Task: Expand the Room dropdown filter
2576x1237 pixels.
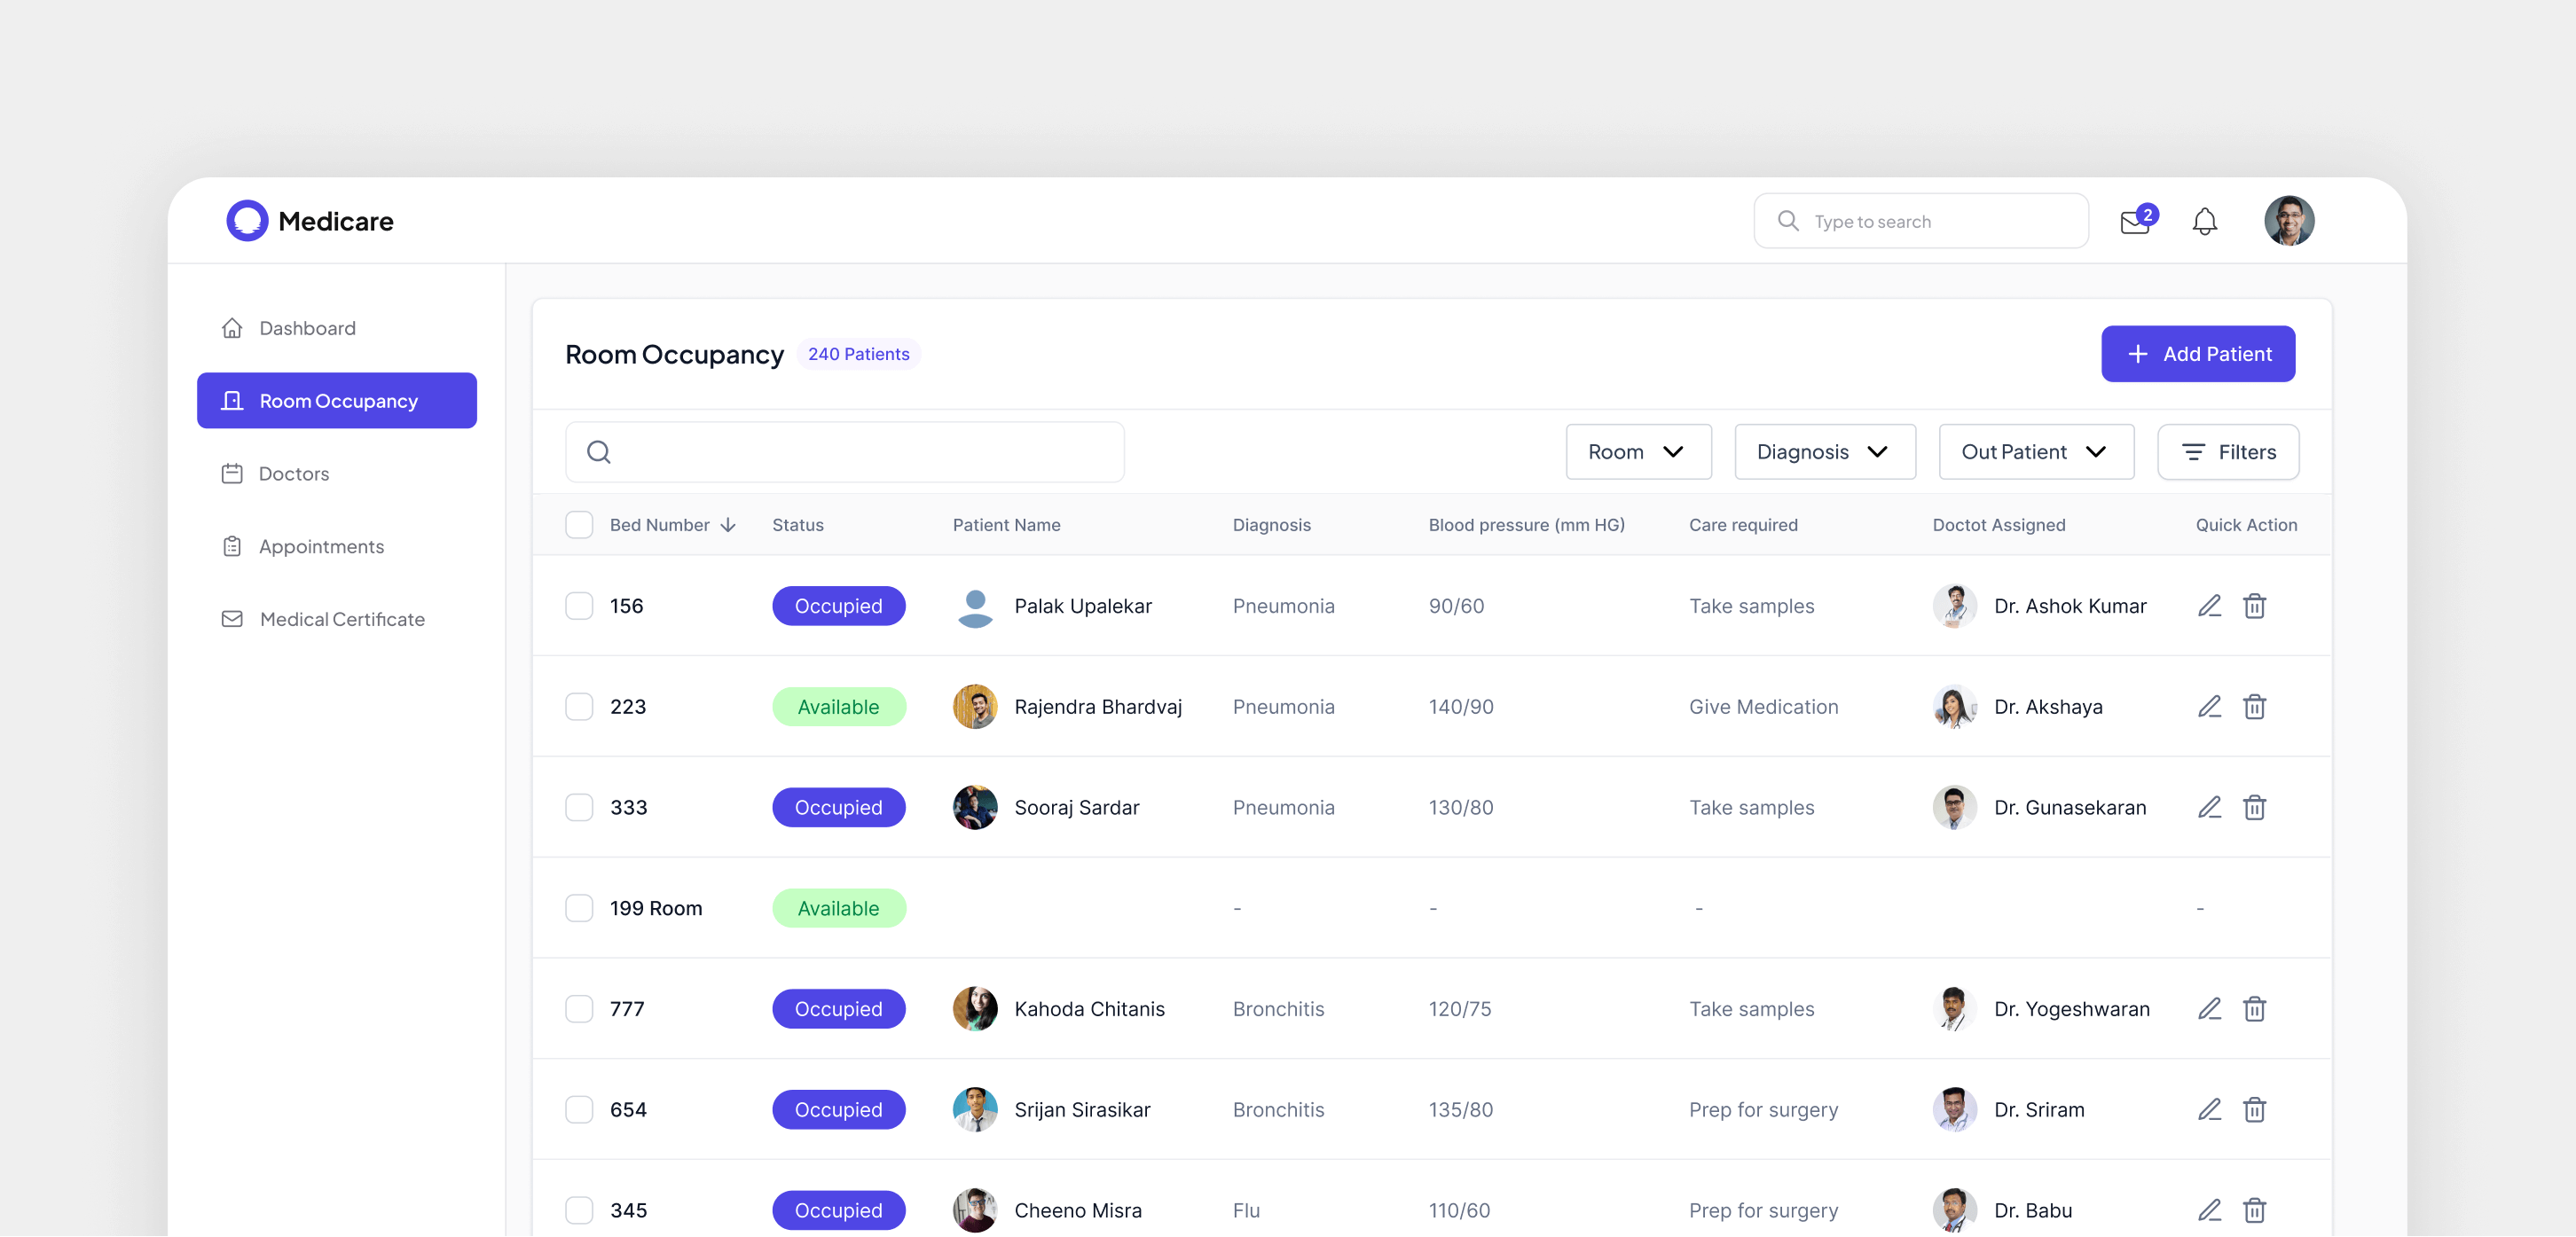Action: (x=1637, y=452)
